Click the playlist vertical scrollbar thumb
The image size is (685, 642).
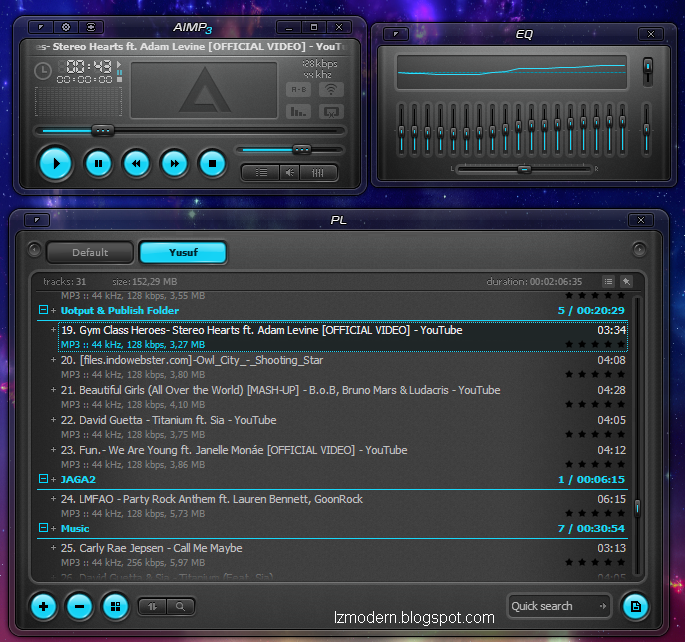(x=637, y=508)
